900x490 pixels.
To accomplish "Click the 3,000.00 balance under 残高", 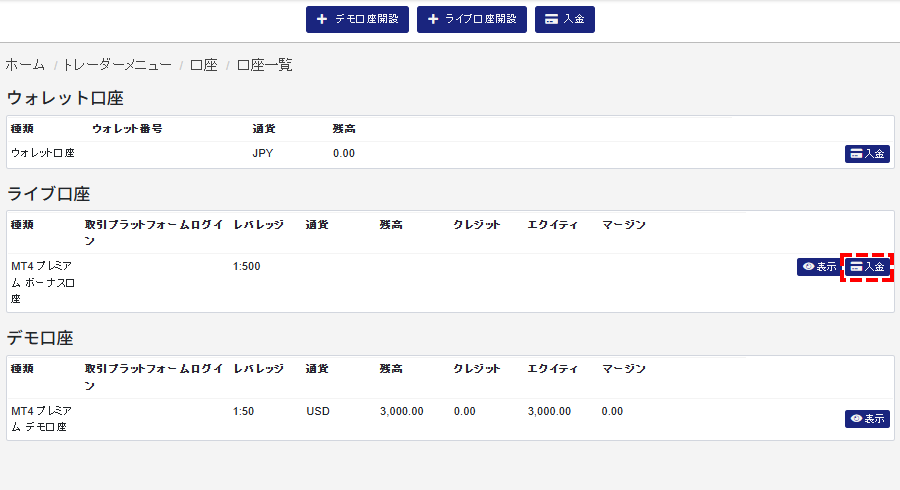I will click(x=402, y=411).
